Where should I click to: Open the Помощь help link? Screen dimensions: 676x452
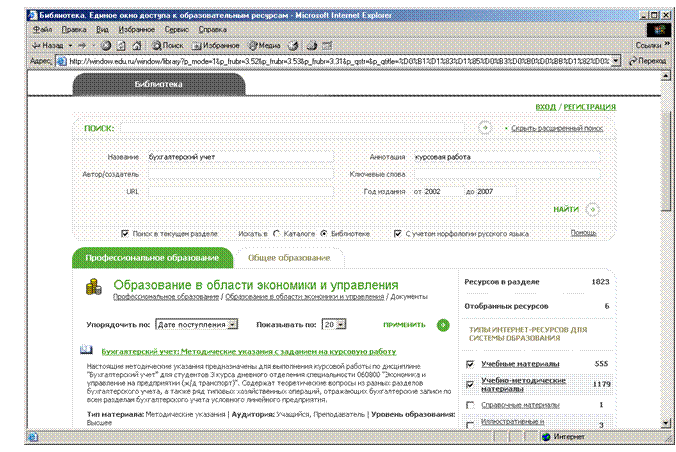583,233
